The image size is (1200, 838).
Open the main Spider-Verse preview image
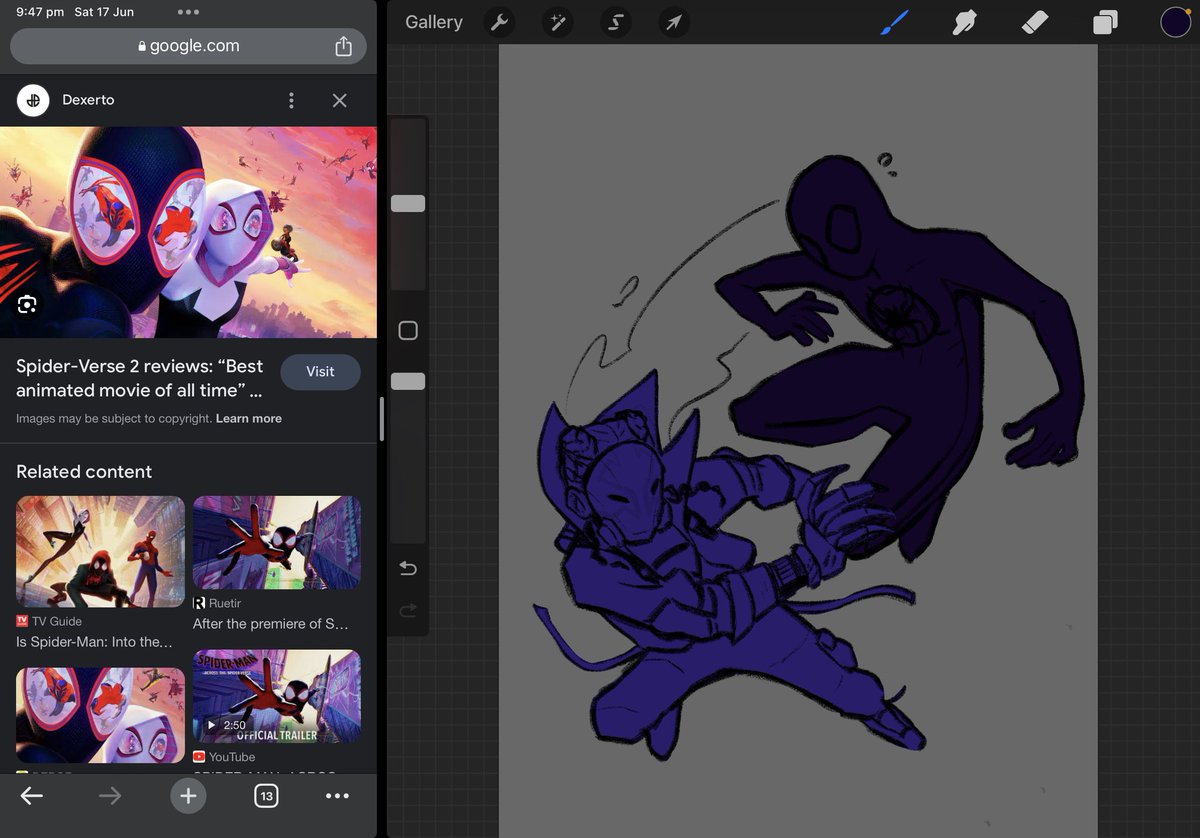188,232
